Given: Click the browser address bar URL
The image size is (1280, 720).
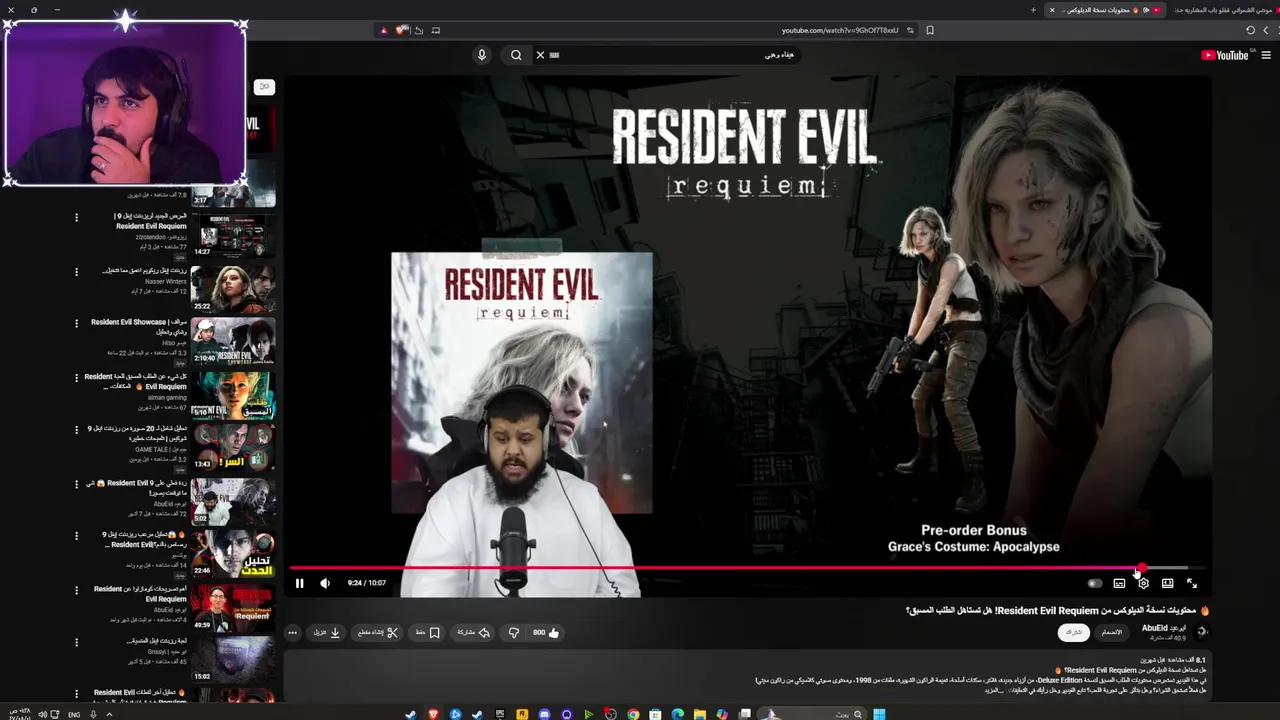Looking at the screenshot, I should tap(840, 30).
